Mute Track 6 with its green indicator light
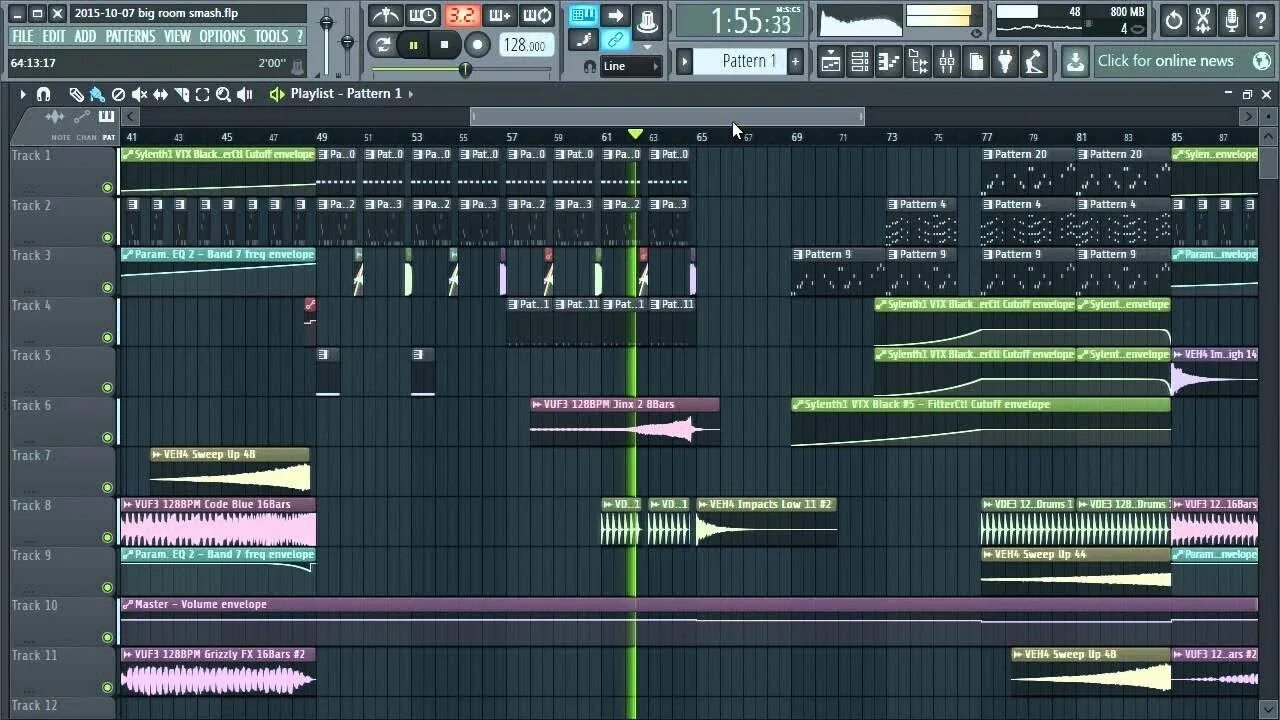The width and height of the screenshot is (1280, 720). (107, 437)
